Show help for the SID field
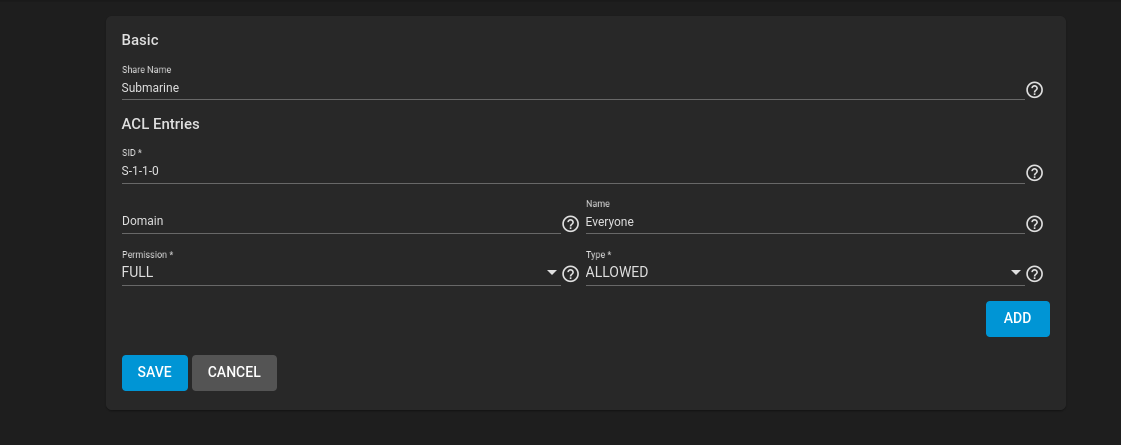Viewport: 1121px width, 445px height. point(1034,173)
